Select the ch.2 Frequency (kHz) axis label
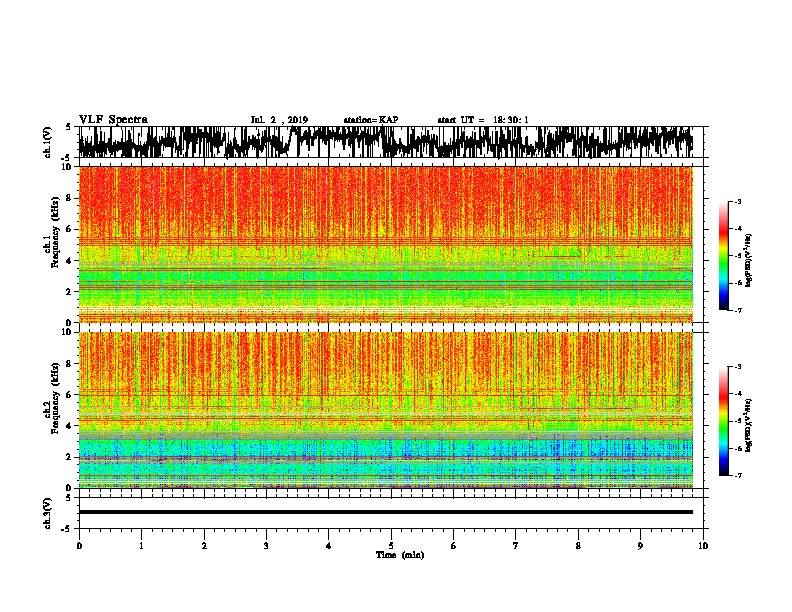The width and height of the screenshot is (792, 612). point(52,398)
